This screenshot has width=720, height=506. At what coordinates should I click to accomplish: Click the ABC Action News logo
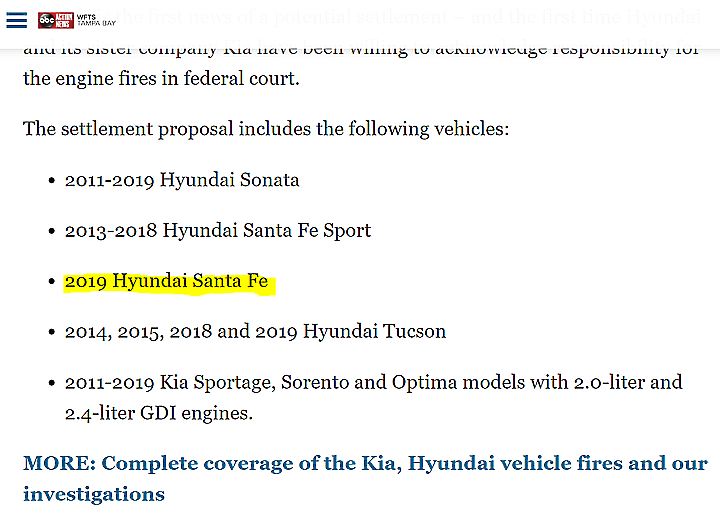[x=56, y=20]
